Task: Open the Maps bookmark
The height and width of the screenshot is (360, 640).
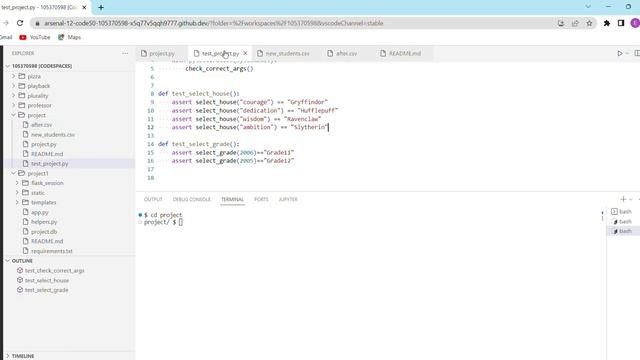Action: click(69, 37)
